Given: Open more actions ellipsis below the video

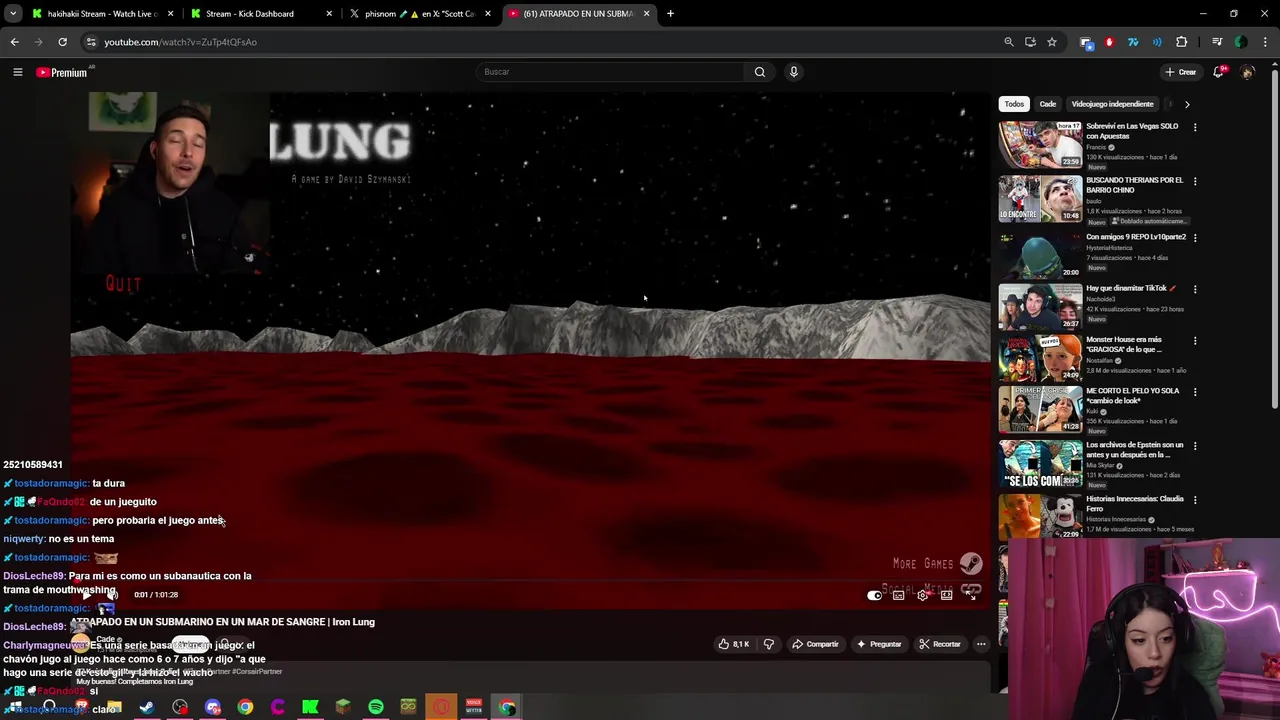Looking at the screenshot, I should point(981,644).
